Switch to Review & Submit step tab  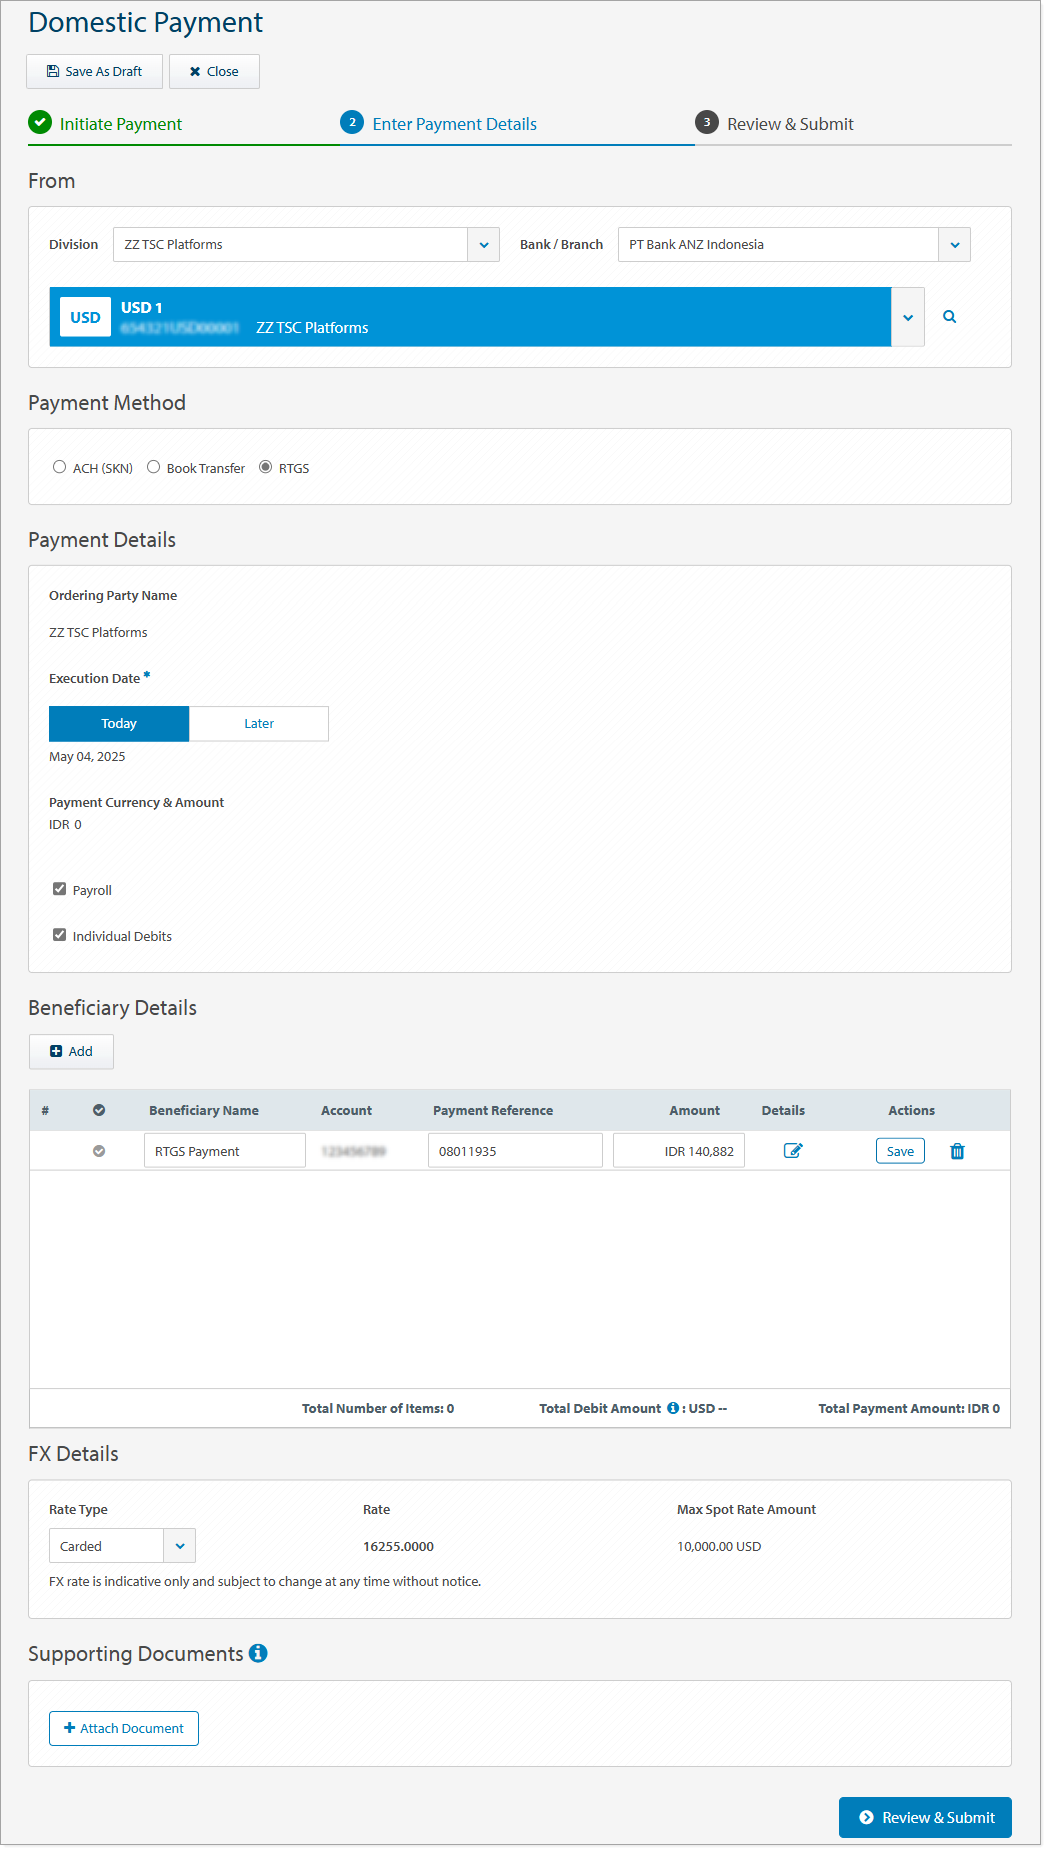pyautogui.click(x=789, y=124)
